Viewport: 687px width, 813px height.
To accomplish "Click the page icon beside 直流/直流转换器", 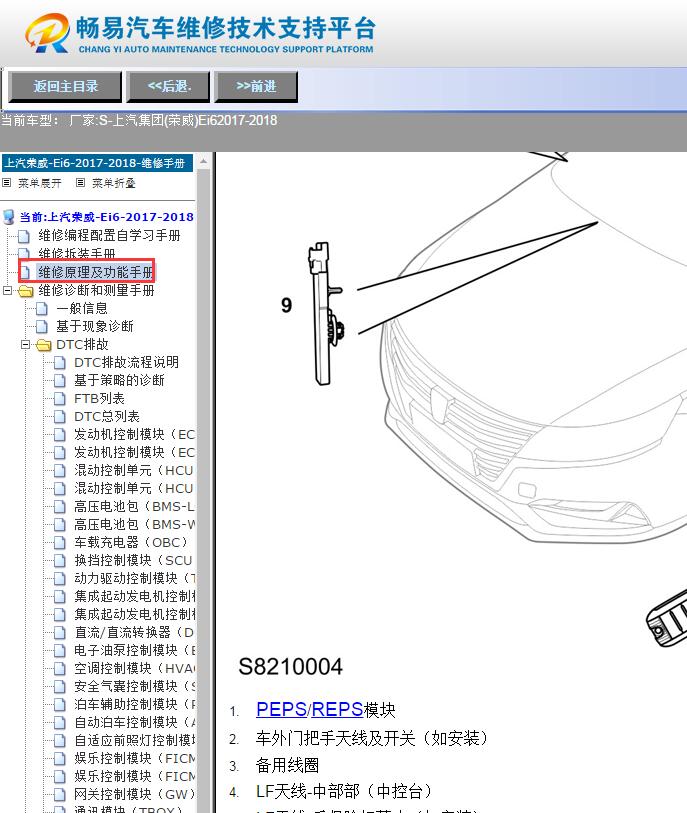I will coord(60,633).
